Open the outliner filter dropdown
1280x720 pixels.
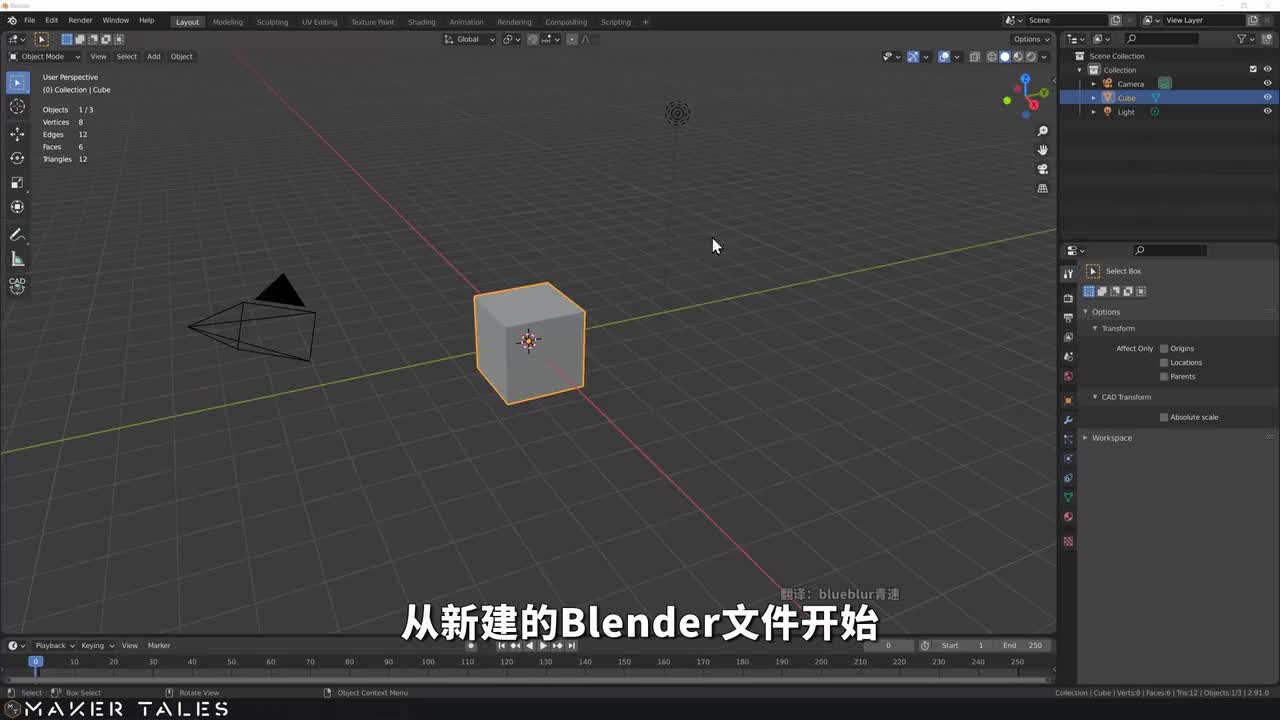tap(1245, 39)
